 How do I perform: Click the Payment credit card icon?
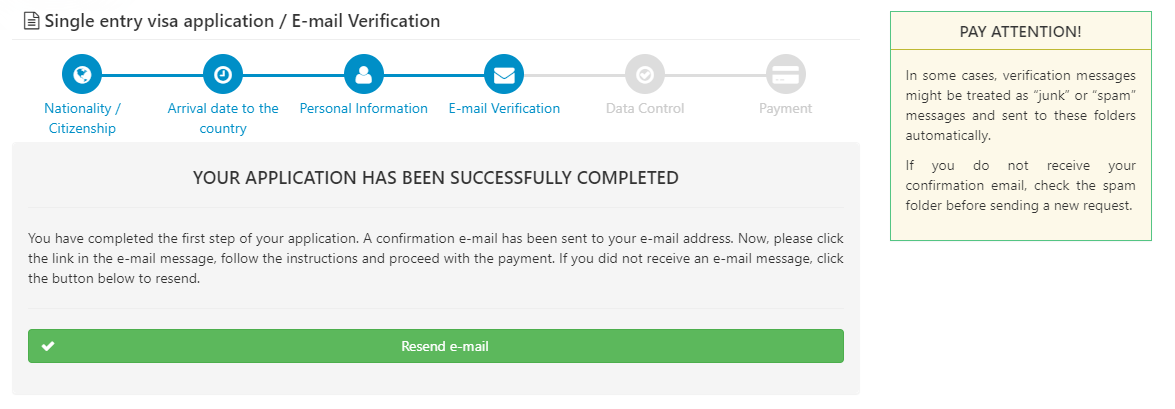point(786,75)
